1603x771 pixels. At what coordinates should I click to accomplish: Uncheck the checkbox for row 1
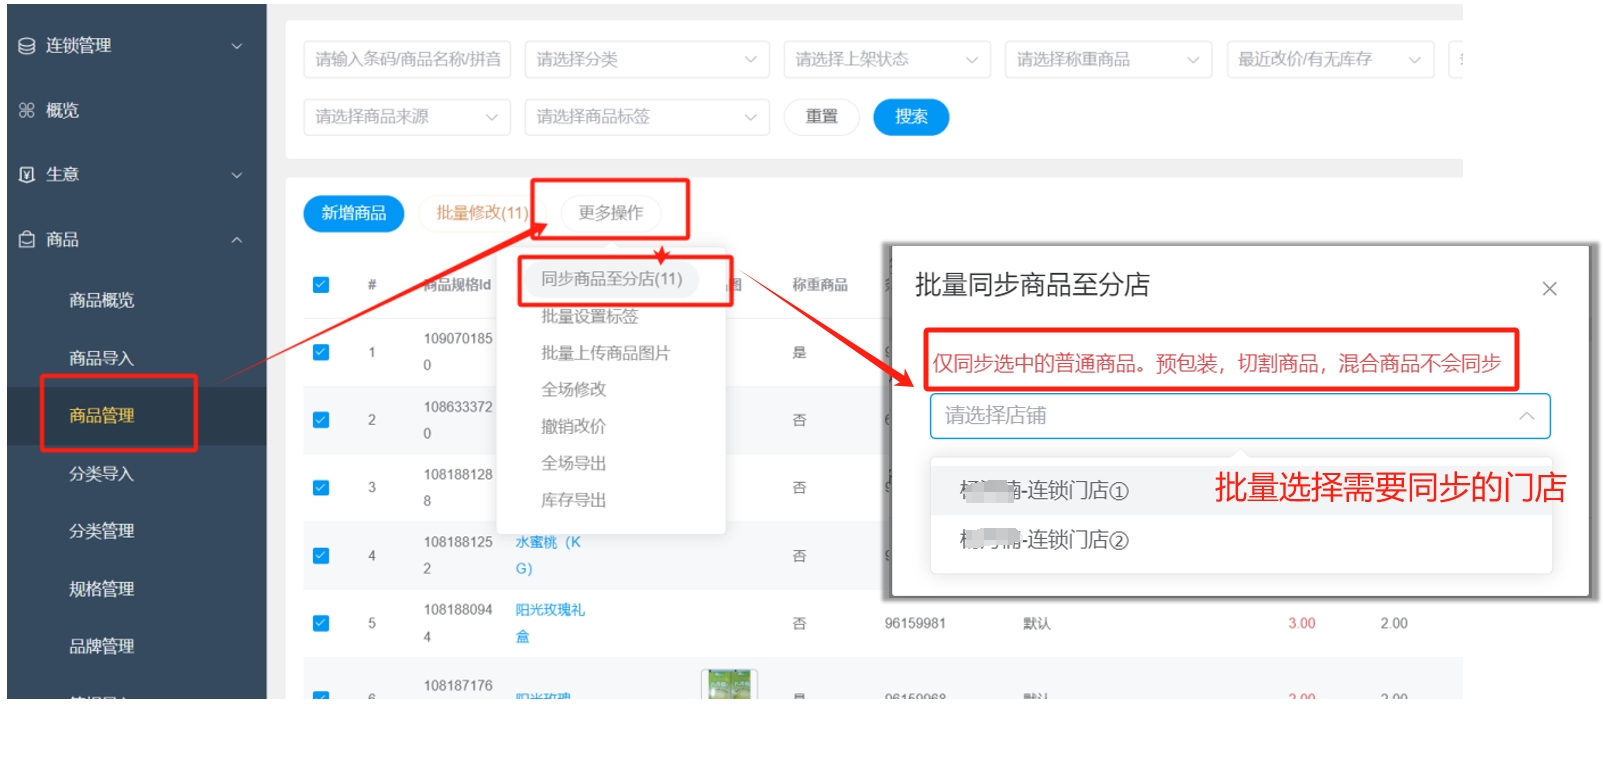pos(321,352)
